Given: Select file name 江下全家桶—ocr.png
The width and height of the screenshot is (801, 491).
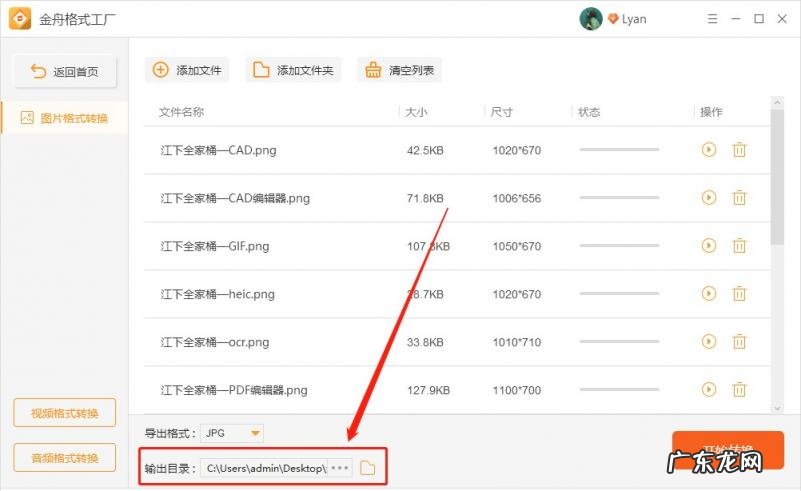Looking at the screenshot, I should [215, 342].
